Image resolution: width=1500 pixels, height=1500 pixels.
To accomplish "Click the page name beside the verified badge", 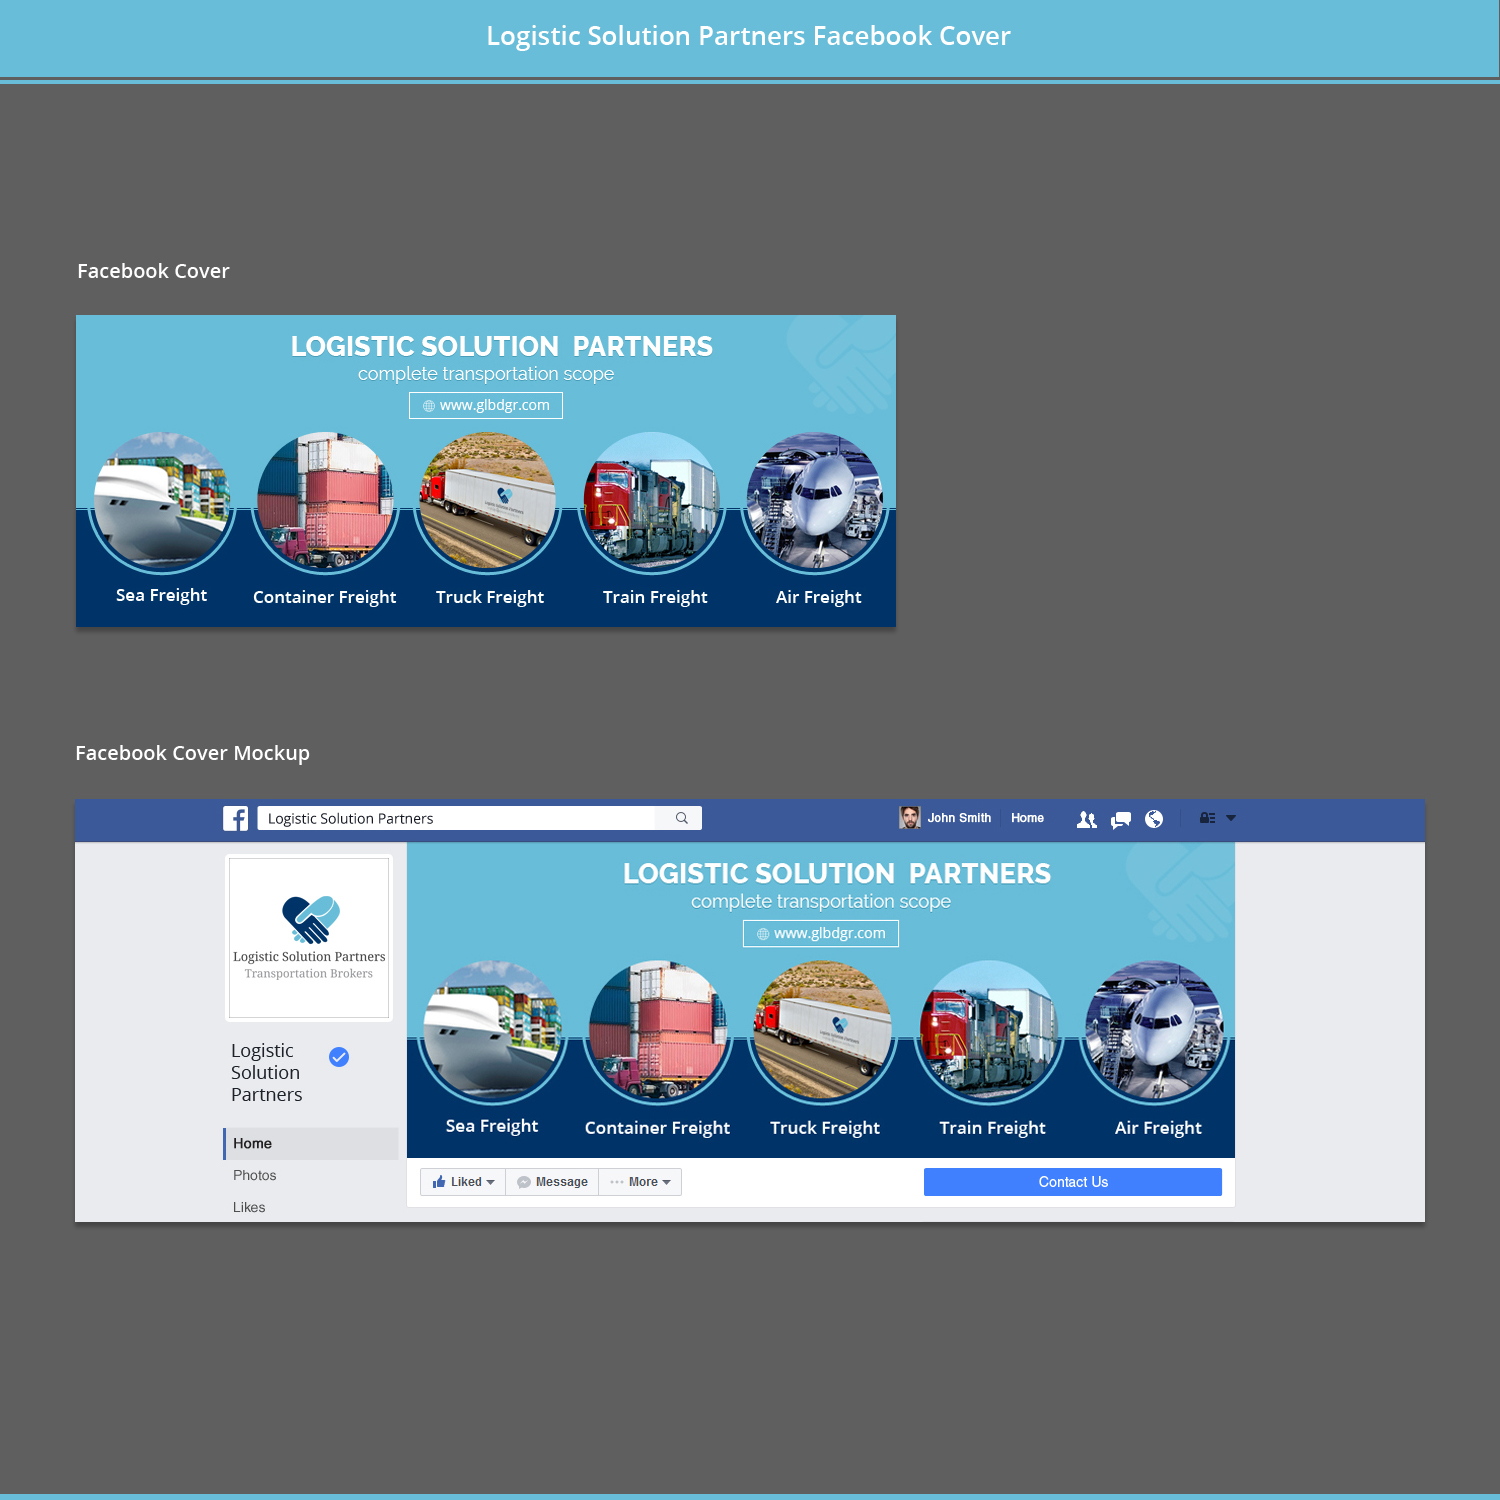I will point(266,1072).
